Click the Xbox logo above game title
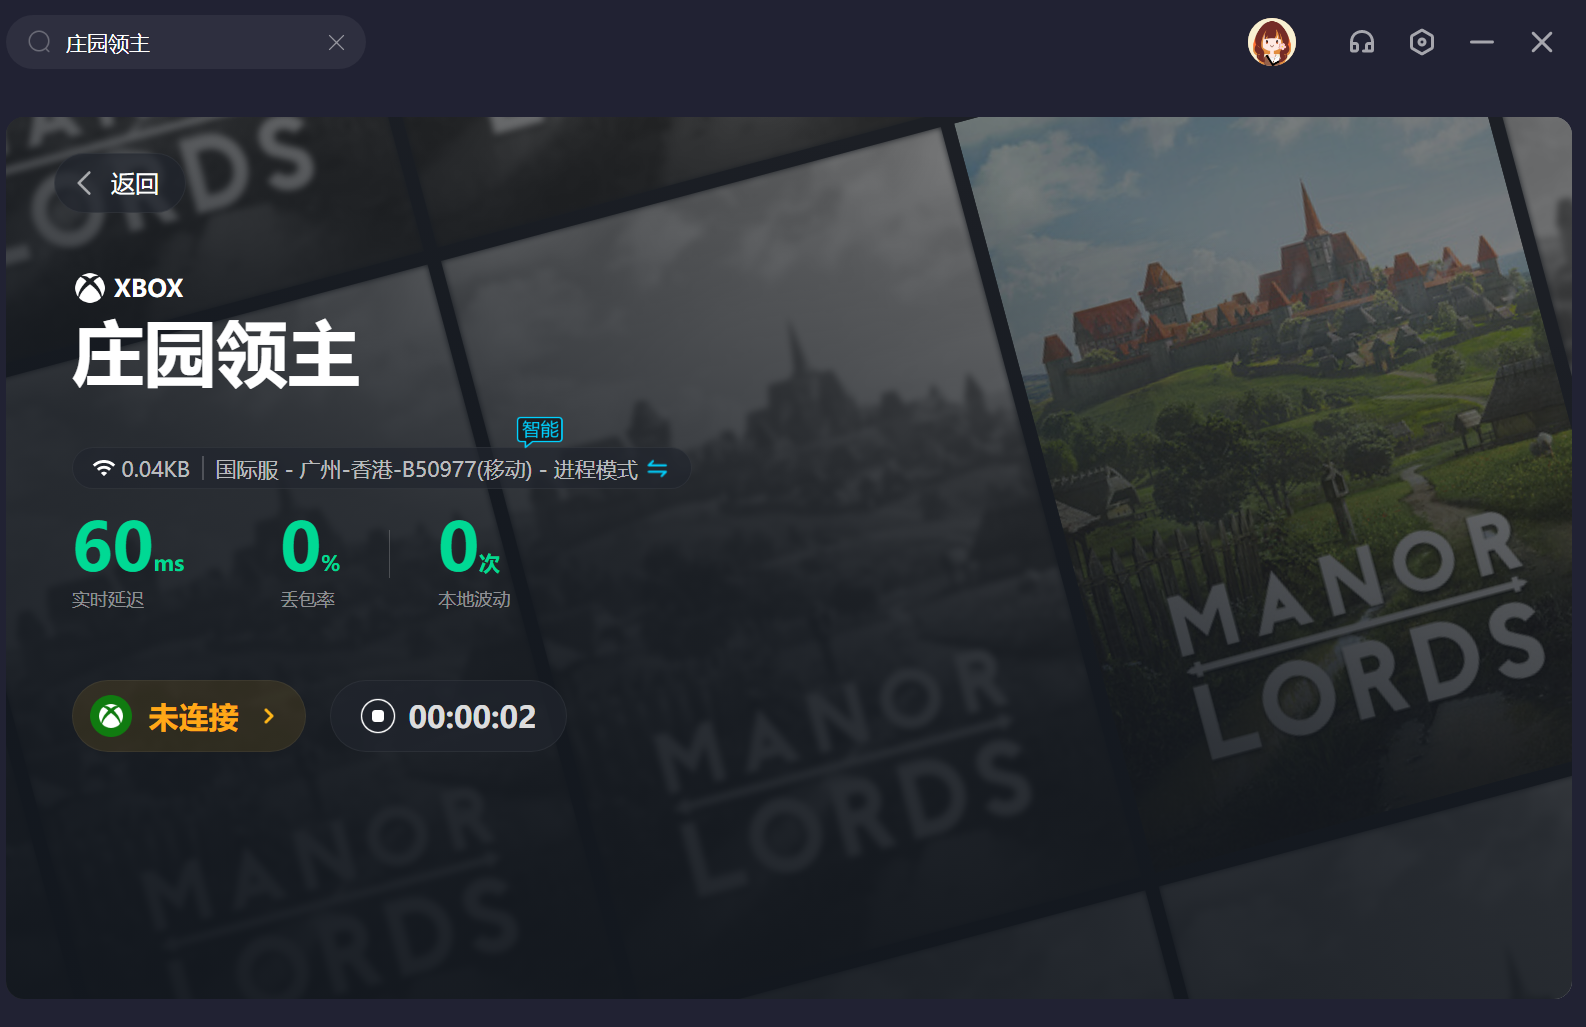 coord(90,288)
